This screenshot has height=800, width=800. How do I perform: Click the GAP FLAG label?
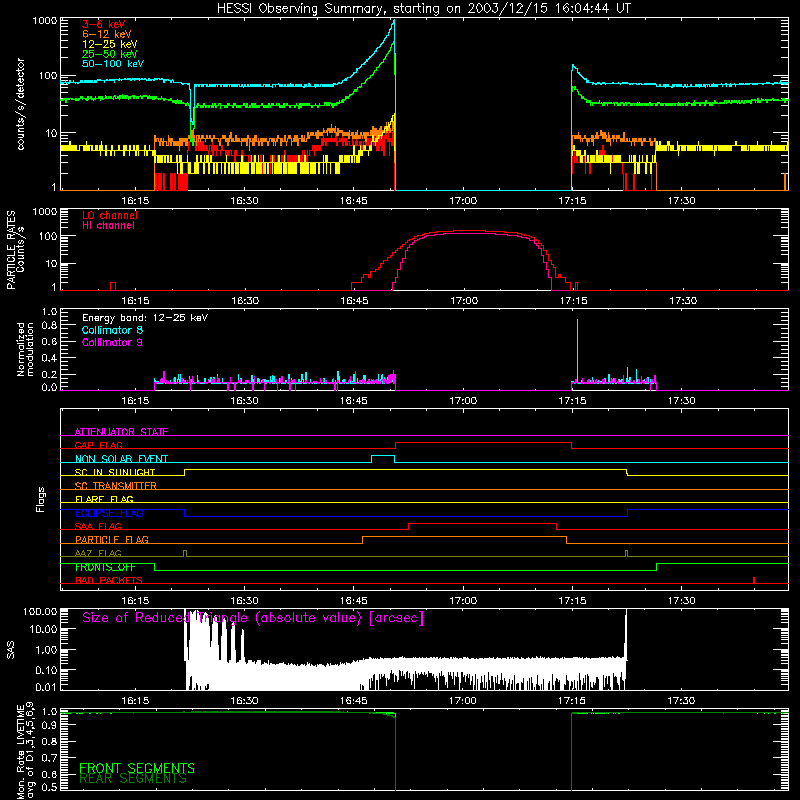tap(98, 445)
